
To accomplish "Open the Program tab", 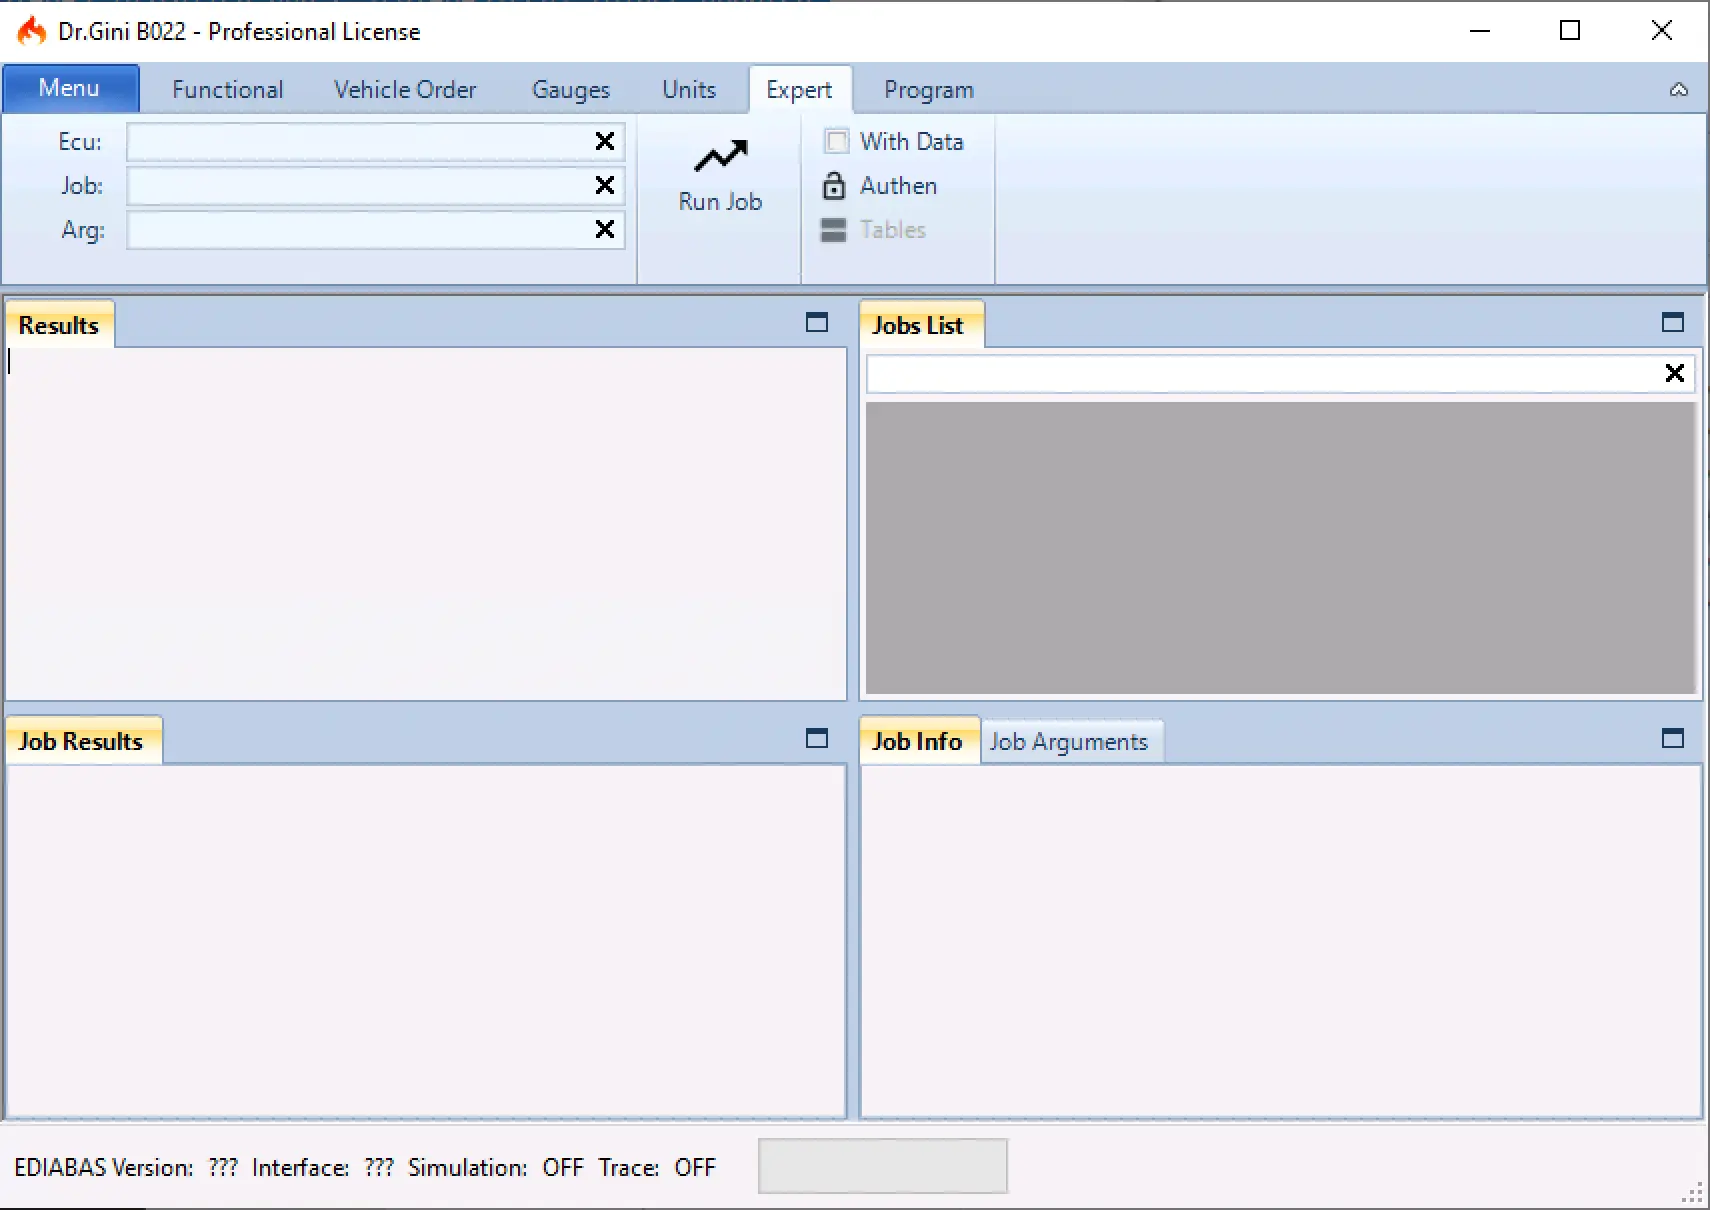I will point(928,90).
